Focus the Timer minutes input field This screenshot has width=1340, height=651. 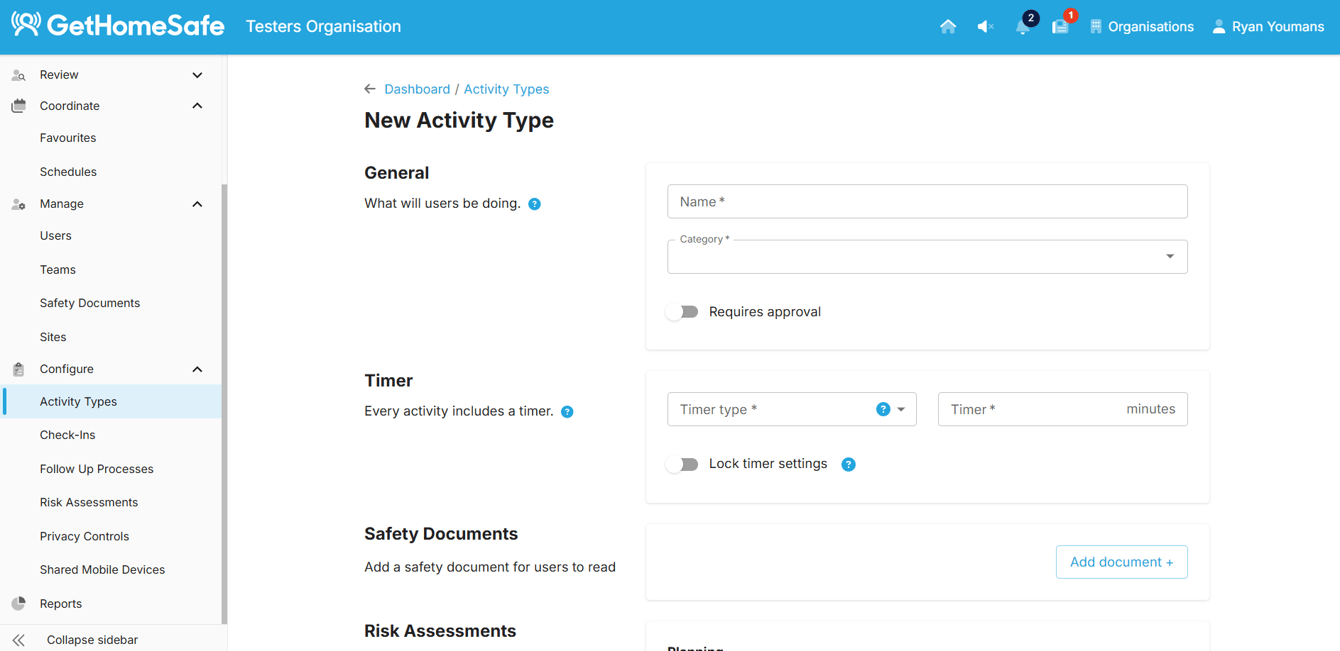coord(1062,409)
